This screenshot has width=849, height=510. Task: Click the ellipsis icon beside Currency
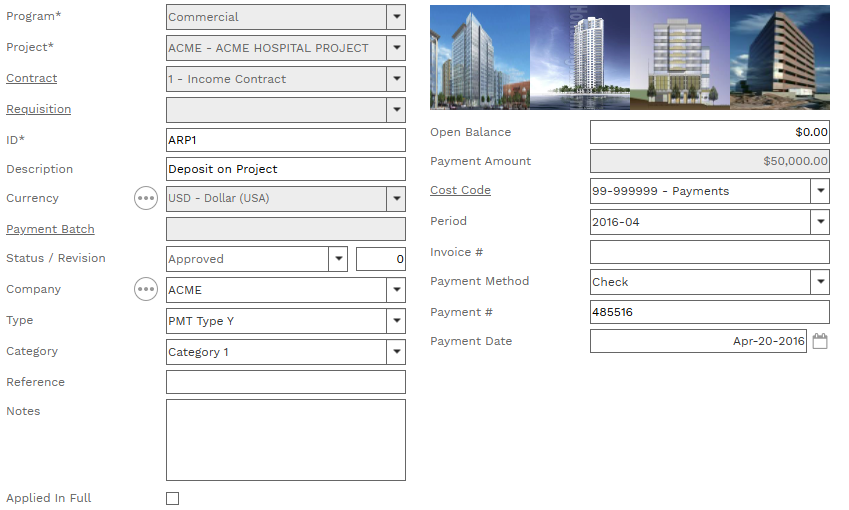tap(146, 198)
